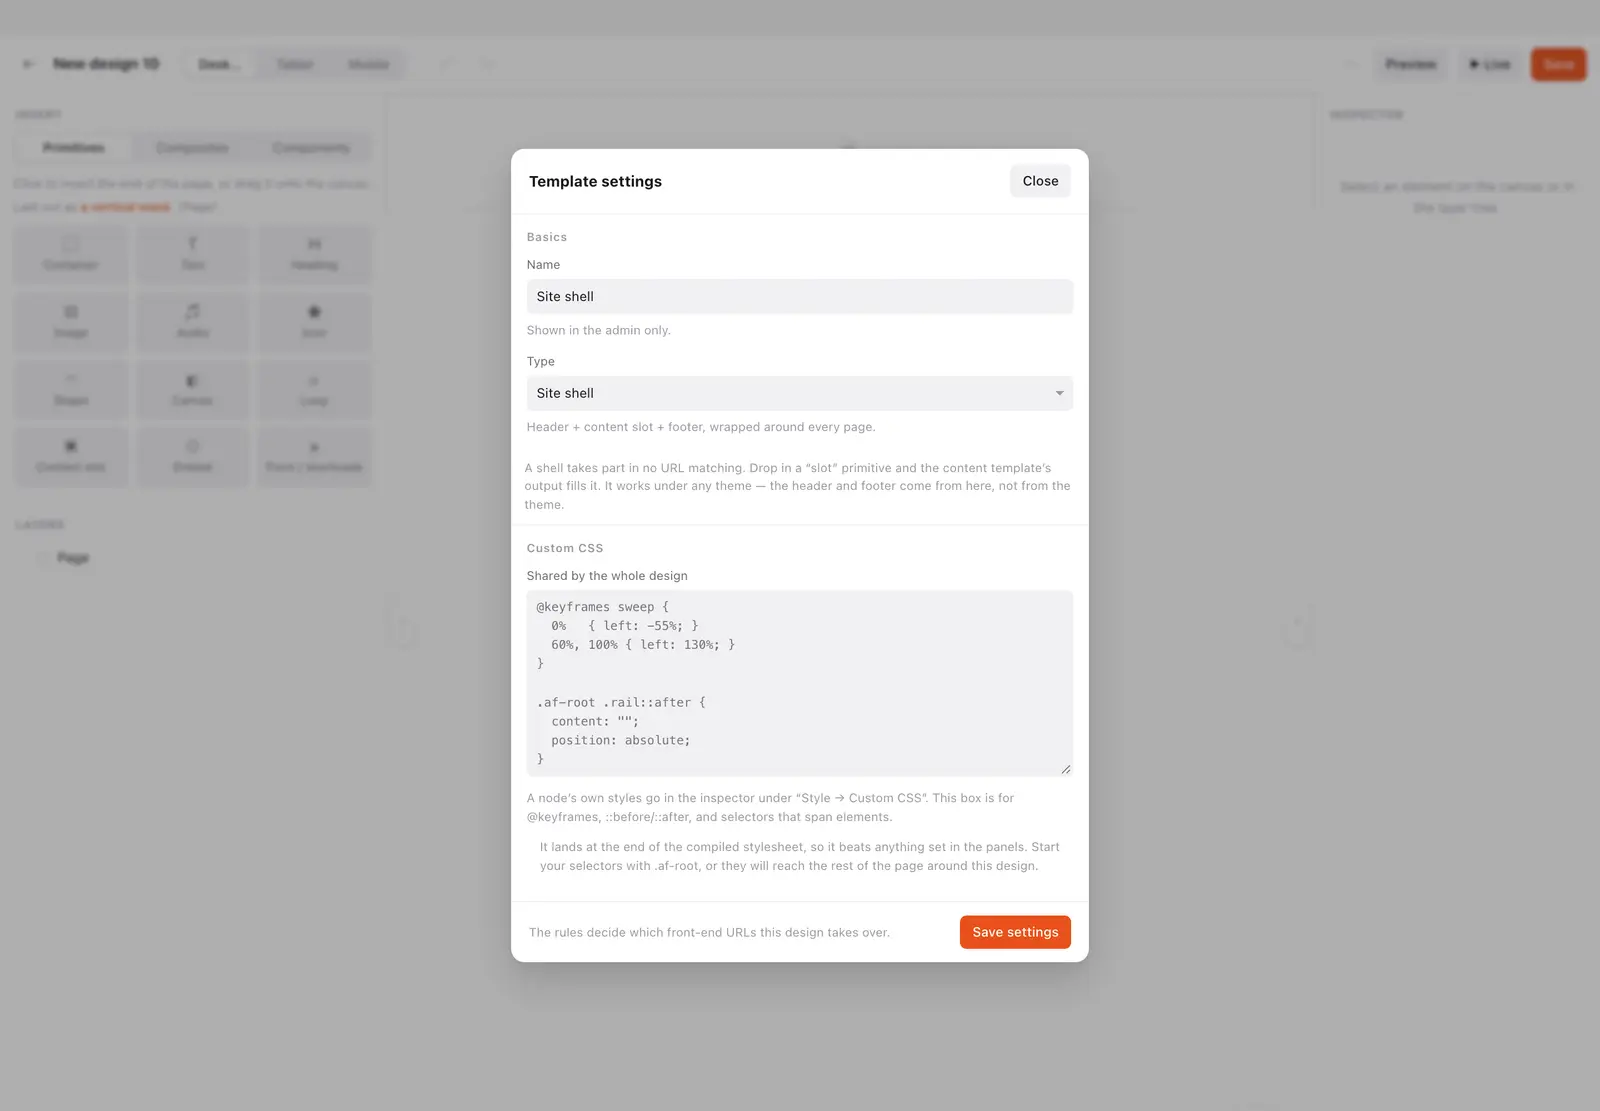Click the 'Custom CSS' section heading

565,548
